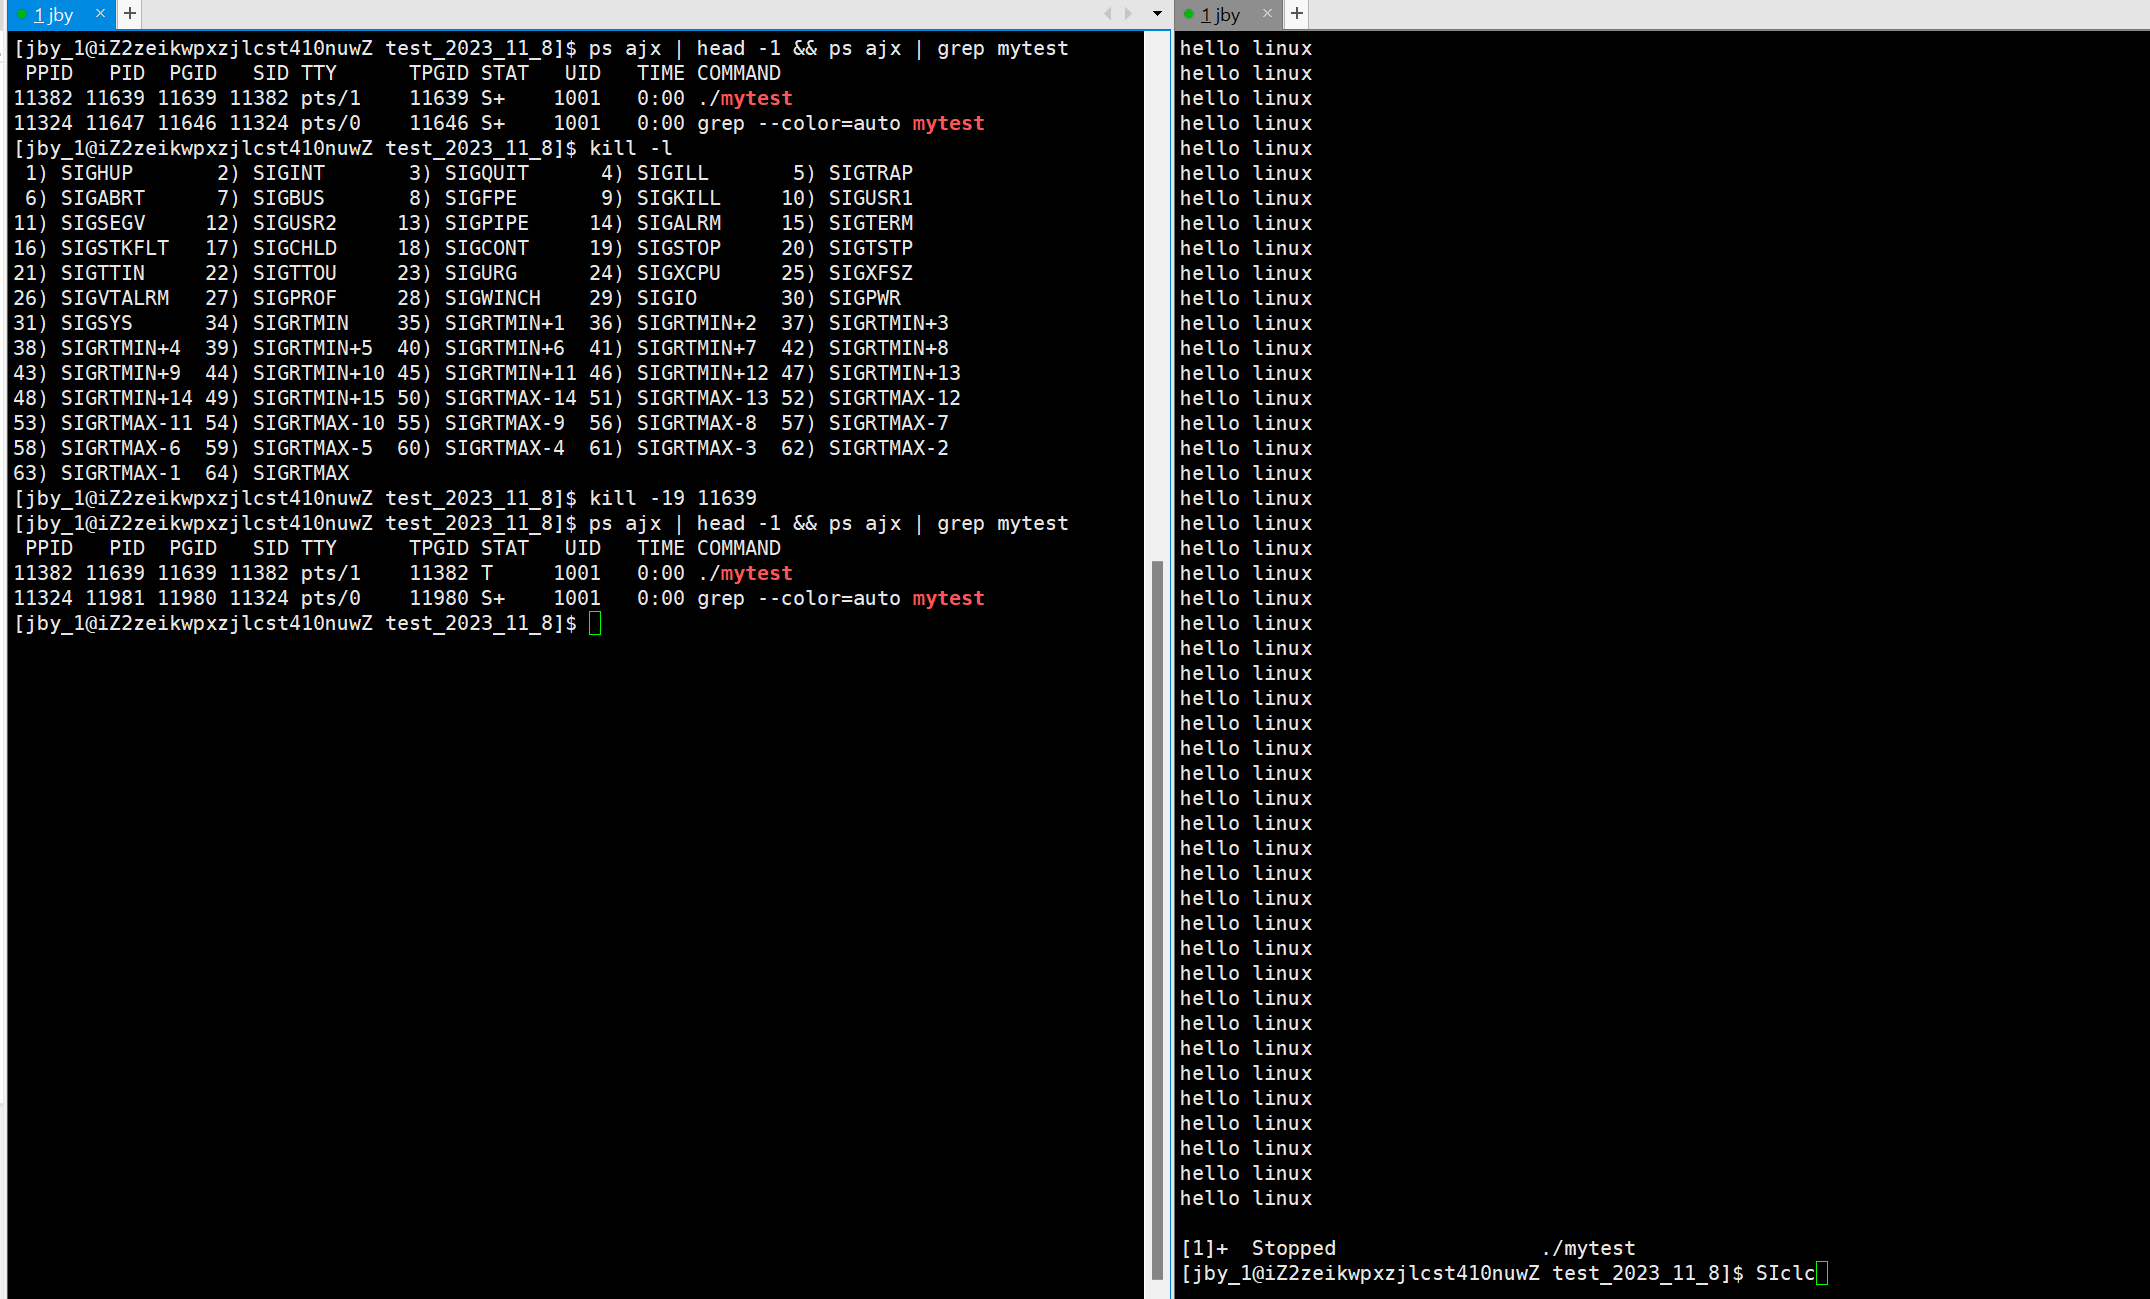Click left tab-scroll arrow in left pane
Image resolution: width=2150 pixels, height=1299 pixels.
(1108, 14)
